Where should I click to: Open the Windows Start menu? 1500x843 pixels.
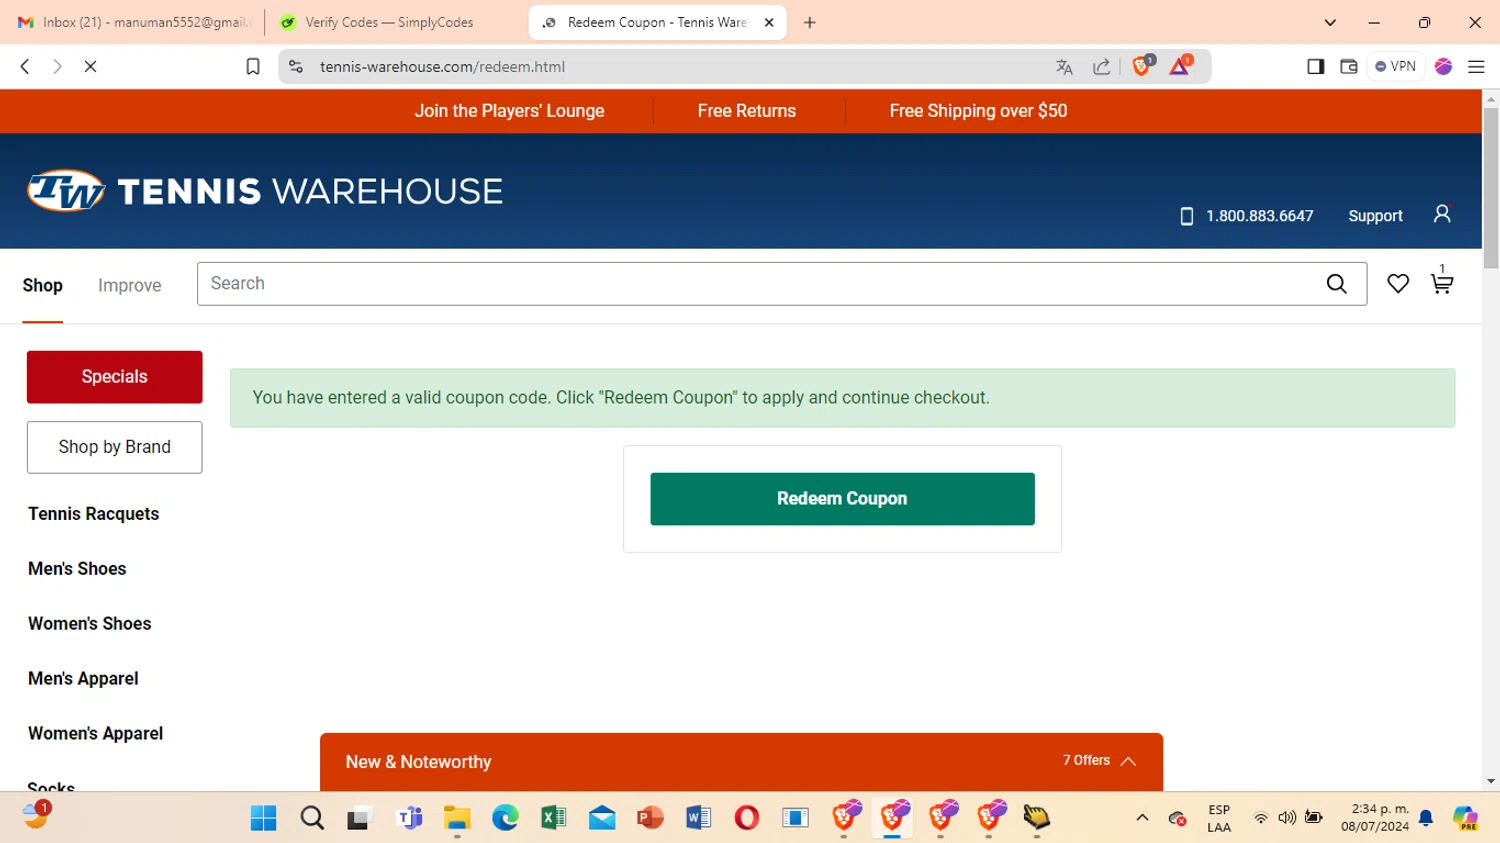(264, 818)
